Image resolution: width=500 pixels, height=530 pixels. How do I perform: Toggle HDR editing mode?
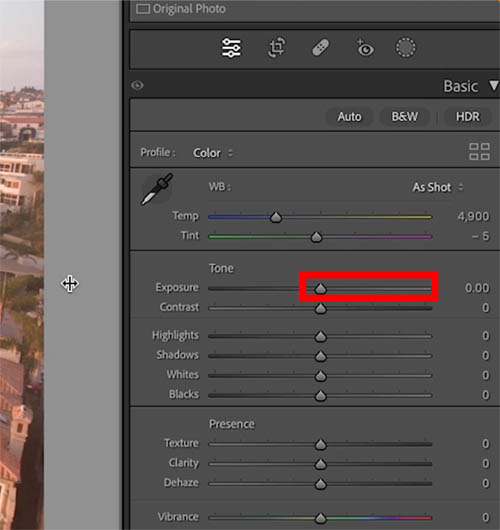468,117
